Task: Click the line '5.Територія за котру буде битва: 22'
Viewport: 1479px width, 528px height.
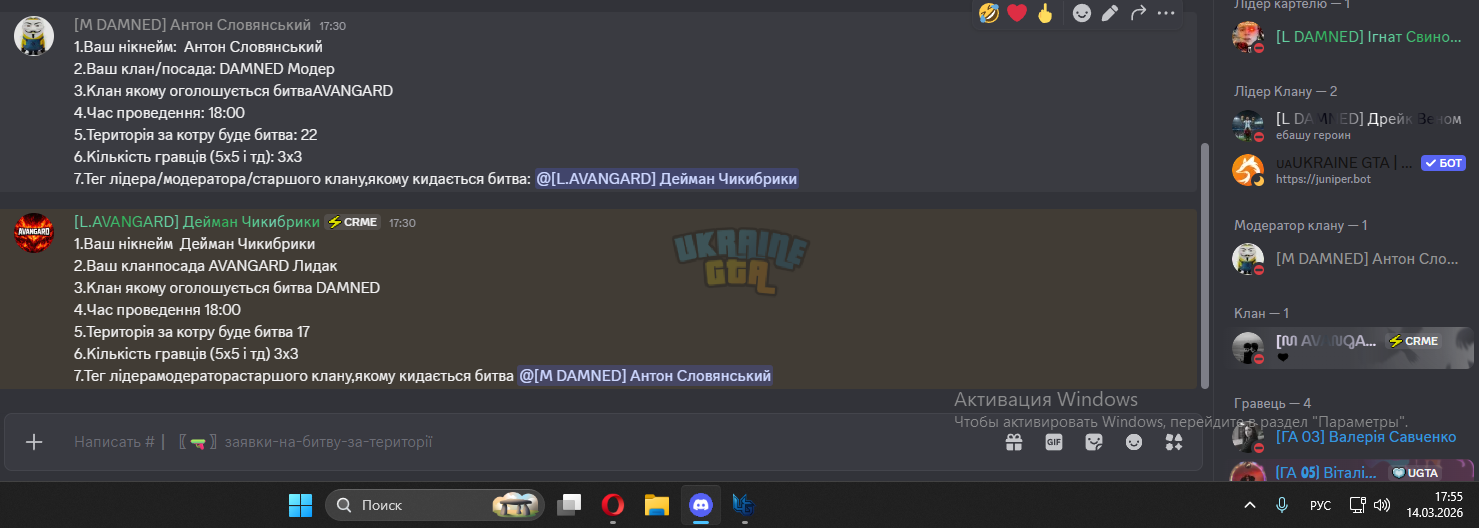Action: tap(196, 135)
